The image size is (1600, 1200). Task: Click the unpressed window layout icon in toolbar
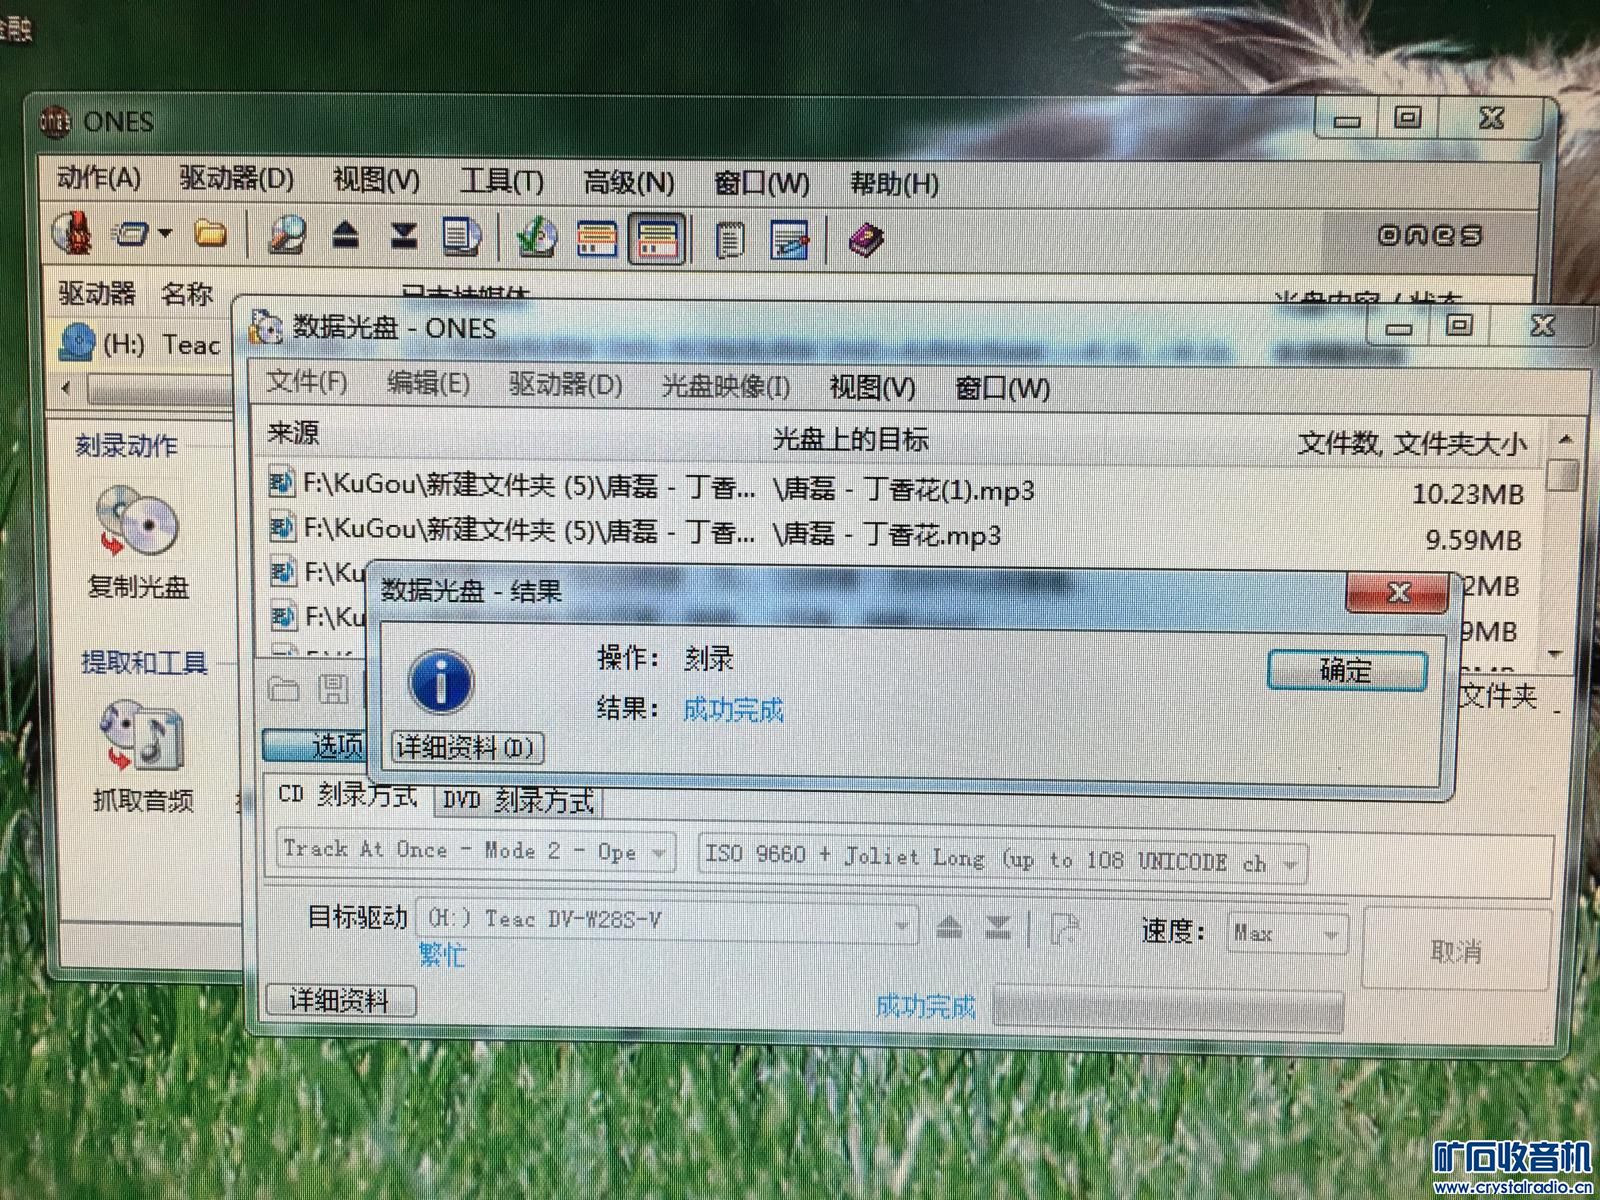597,239
